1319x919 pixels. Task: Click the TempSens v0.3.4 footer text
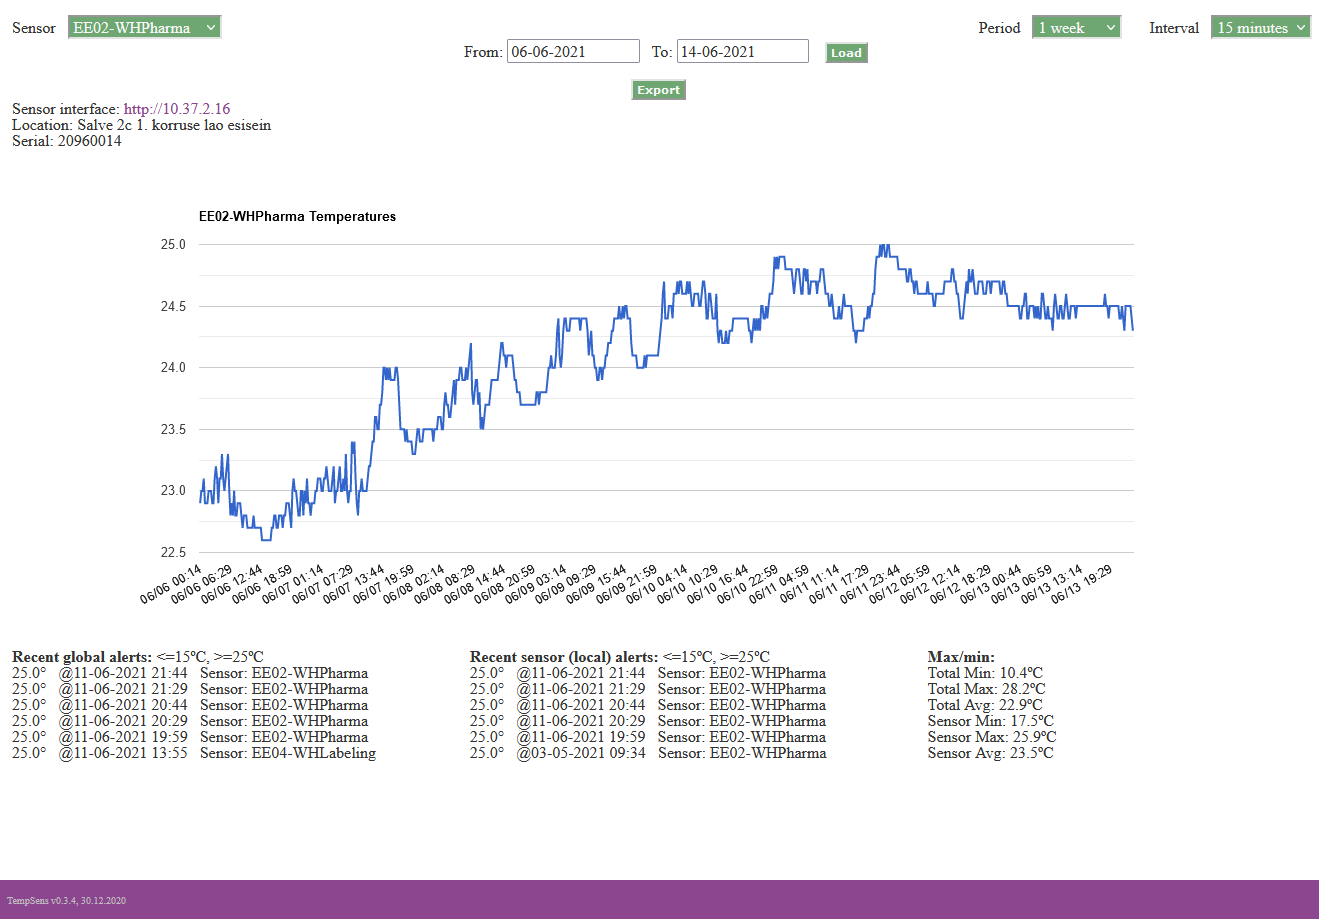pyautogui.click(x=67, y=901)
